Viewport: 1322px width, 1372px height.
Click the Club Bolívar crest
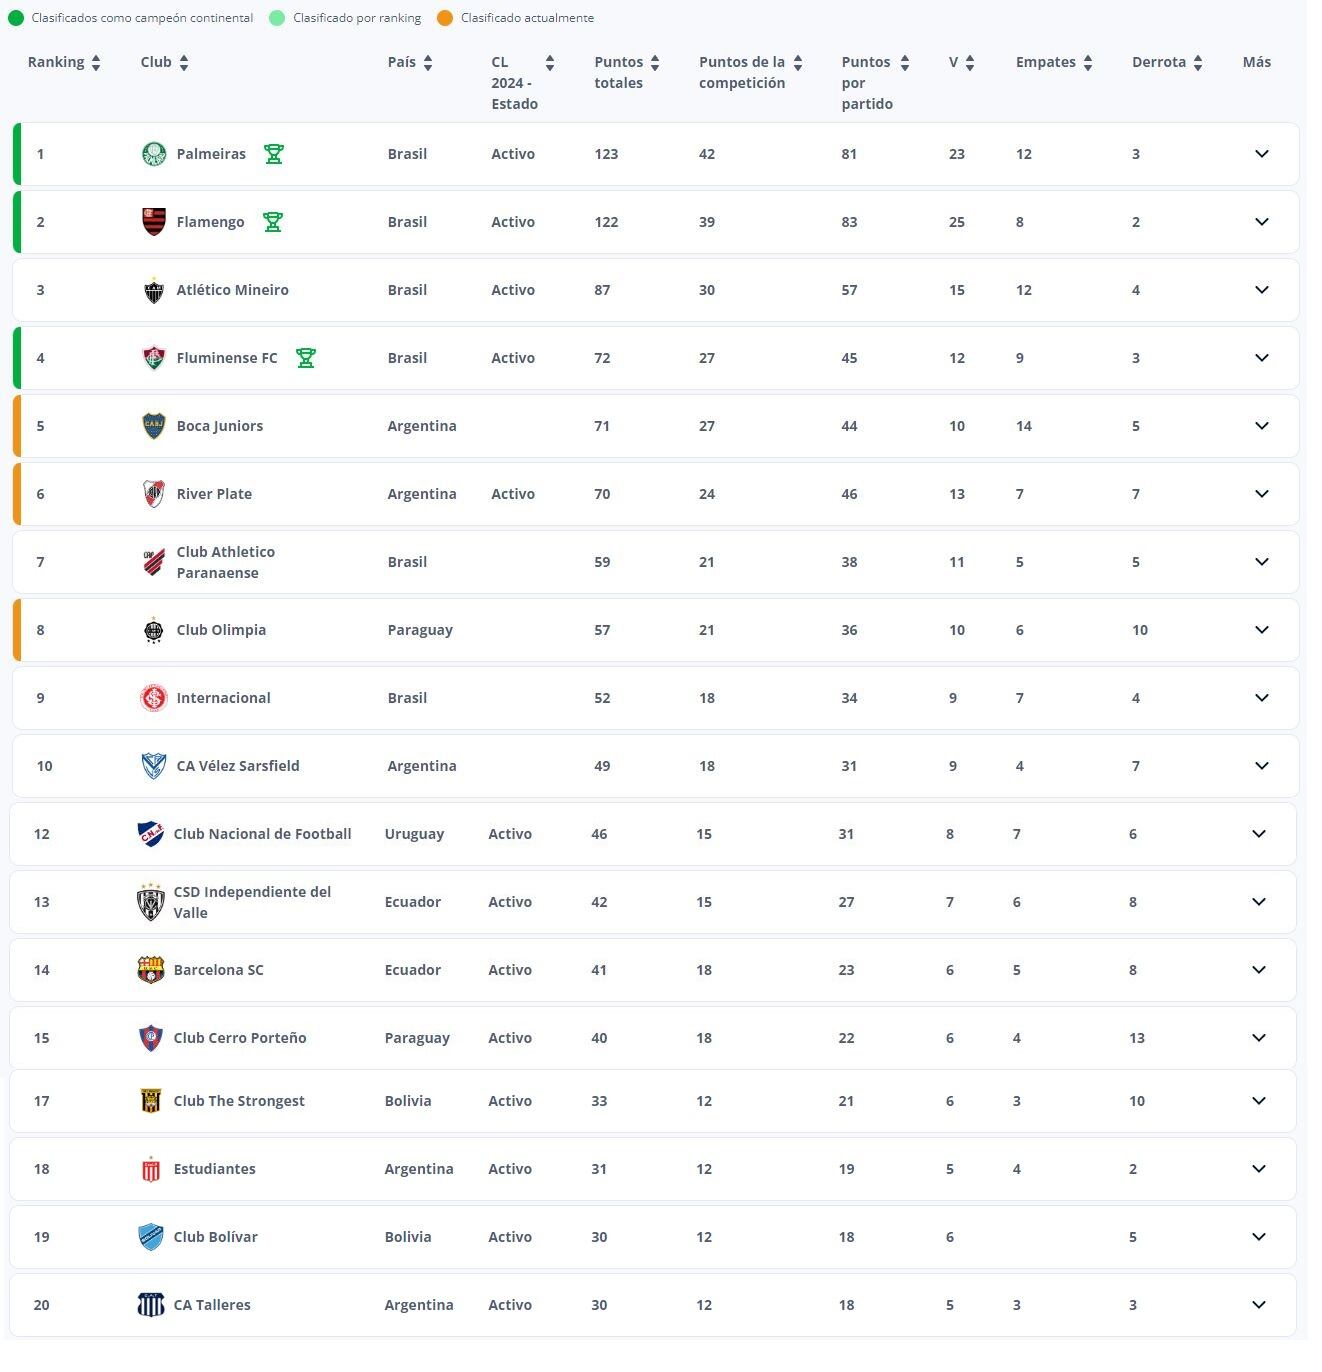tap(151, 1237)
